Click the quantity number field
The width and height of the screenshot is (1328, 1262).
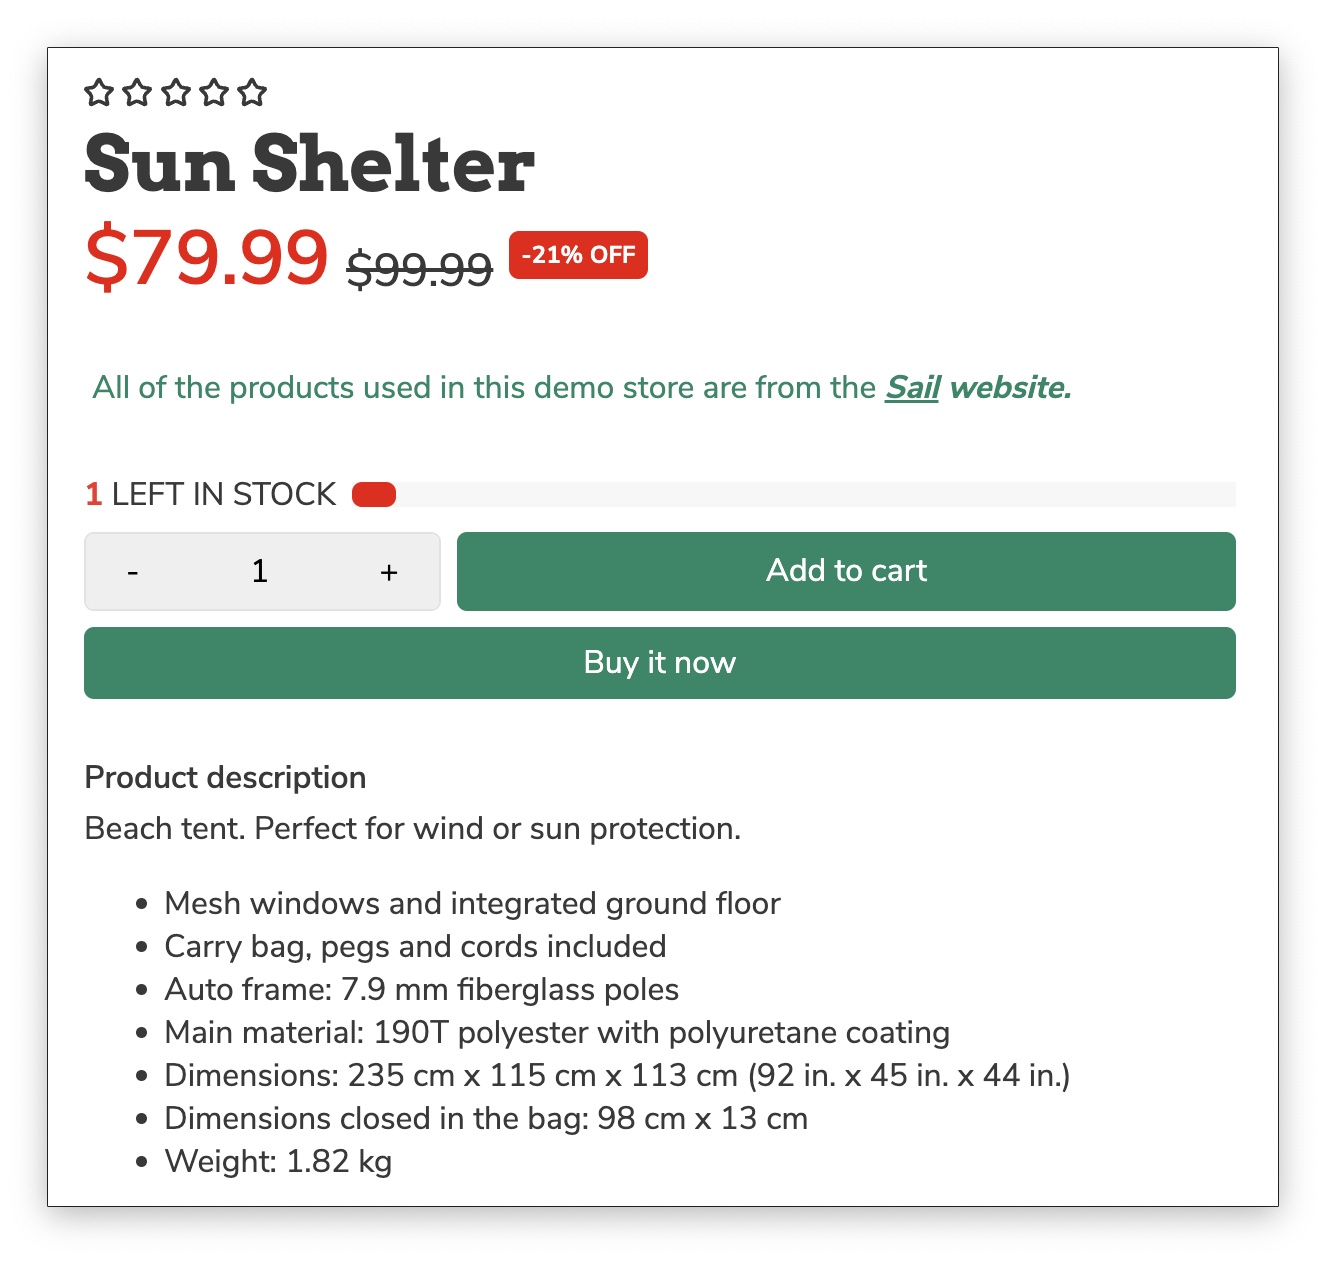click(260, 572)
